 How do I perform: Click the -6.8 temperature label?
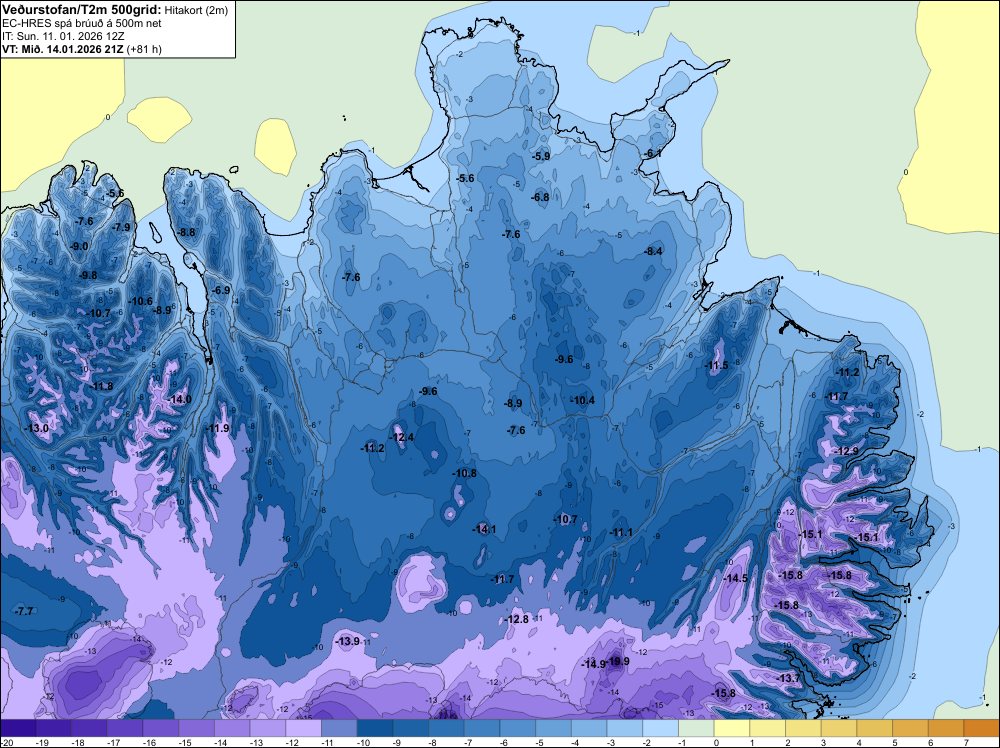coord(540,197)
